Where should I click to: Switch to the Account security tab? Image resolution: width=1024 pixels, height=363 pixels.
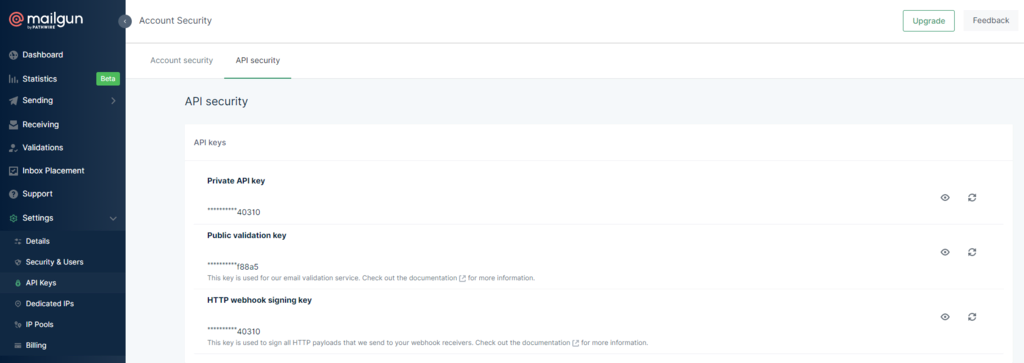pyautogui.click(x=182, y=60)
